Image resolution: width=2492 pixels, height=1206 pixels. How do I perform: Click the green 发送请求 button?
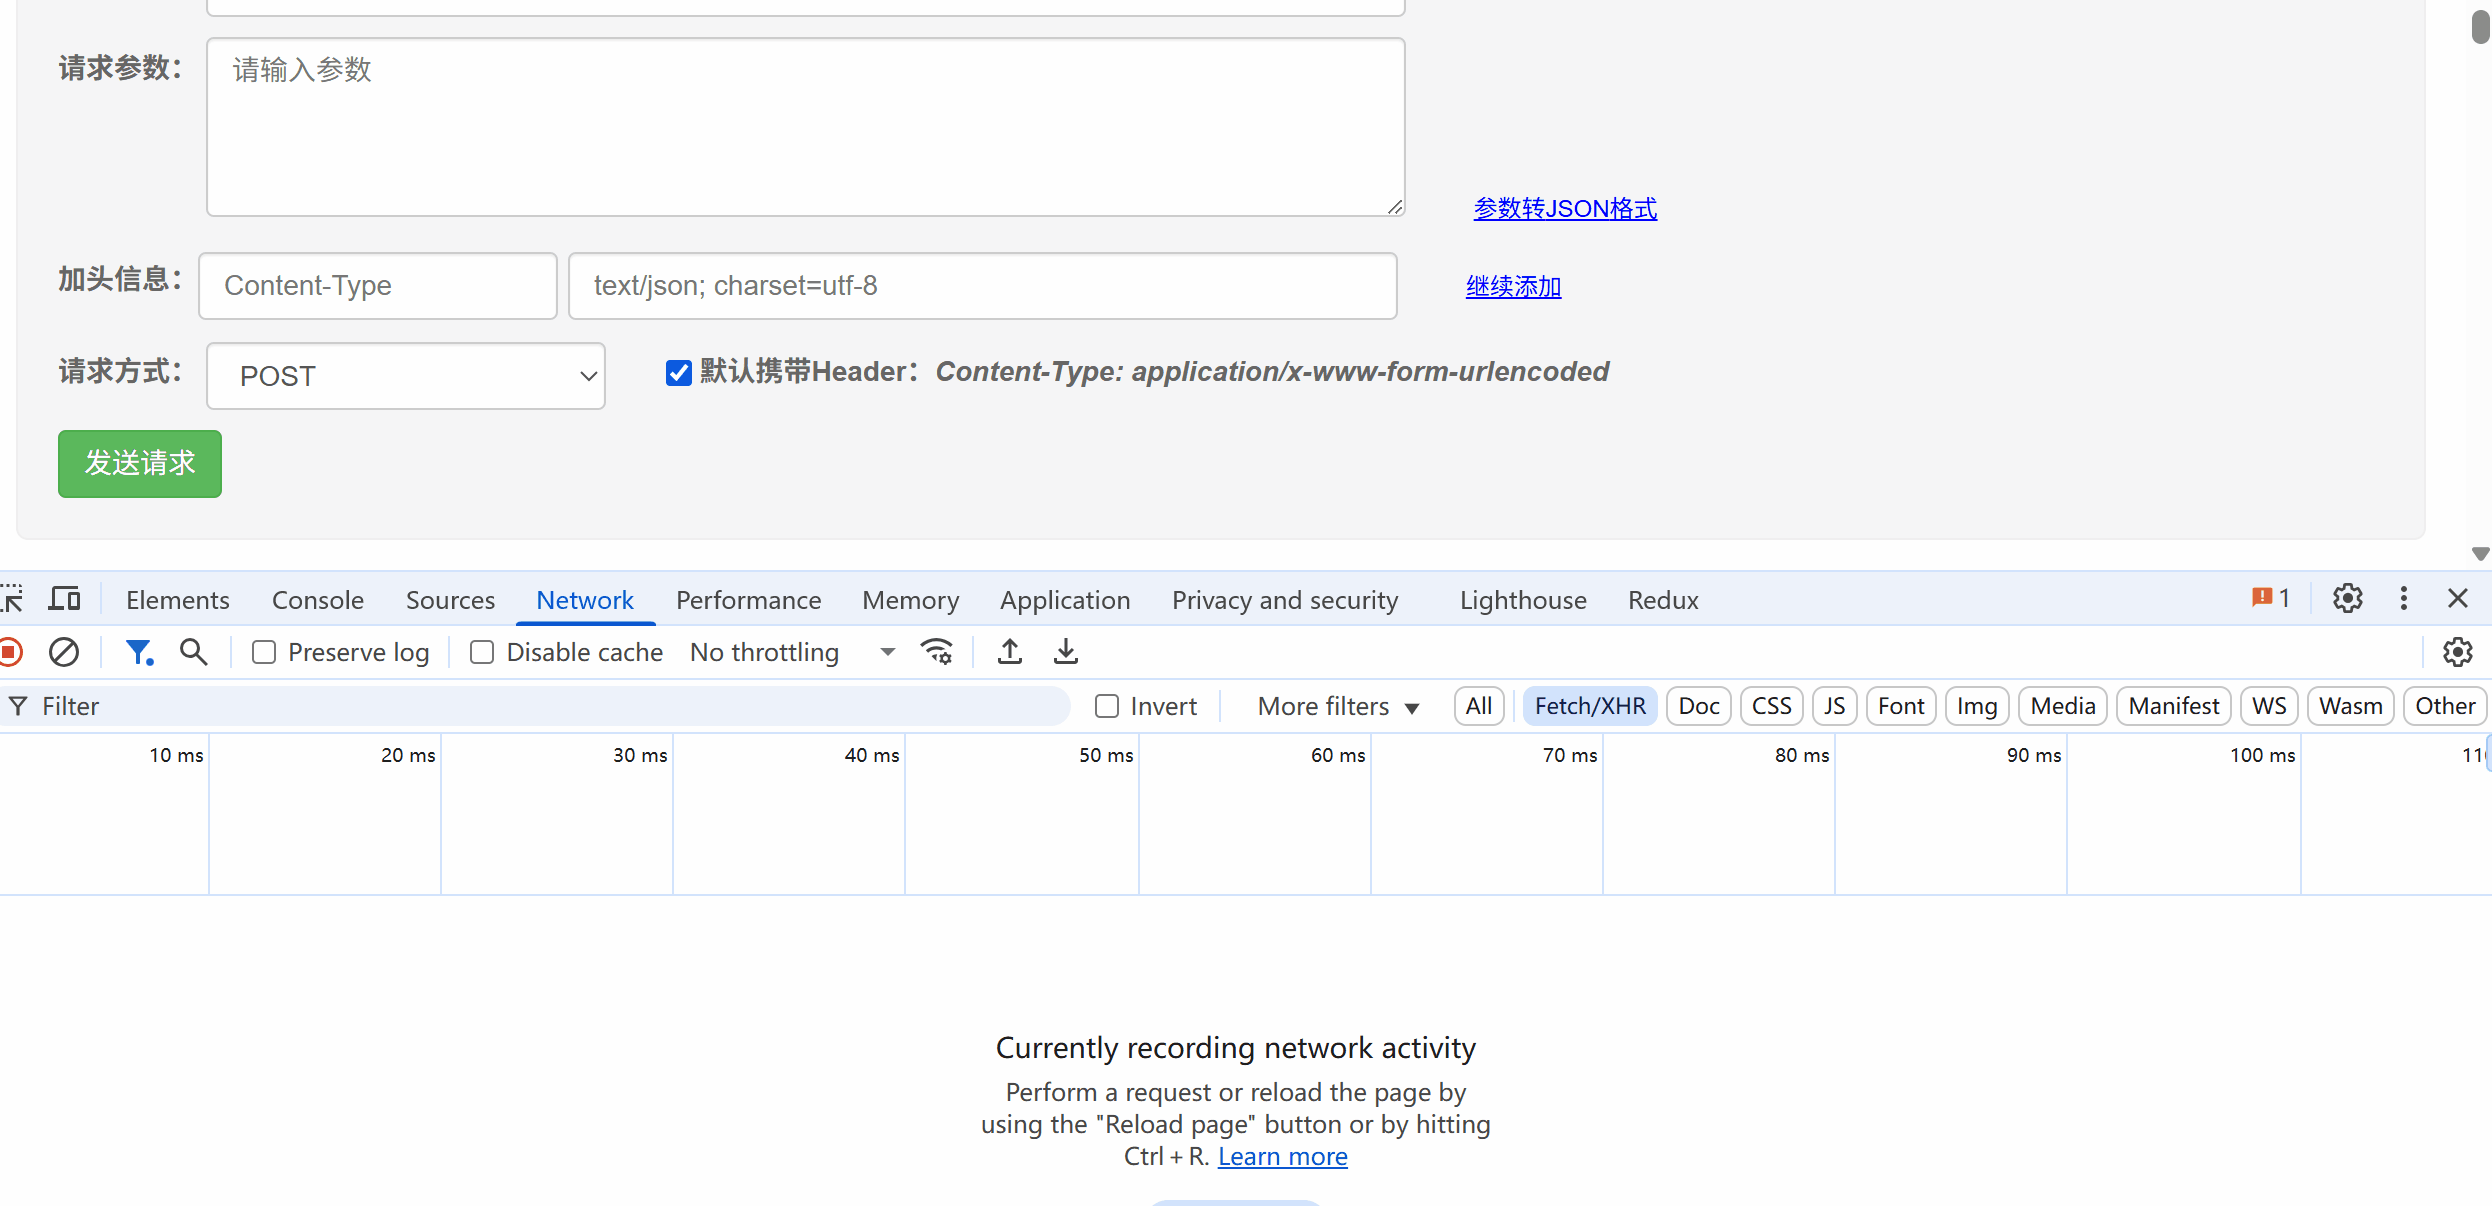pyautogui.click(x=140, y=463)
